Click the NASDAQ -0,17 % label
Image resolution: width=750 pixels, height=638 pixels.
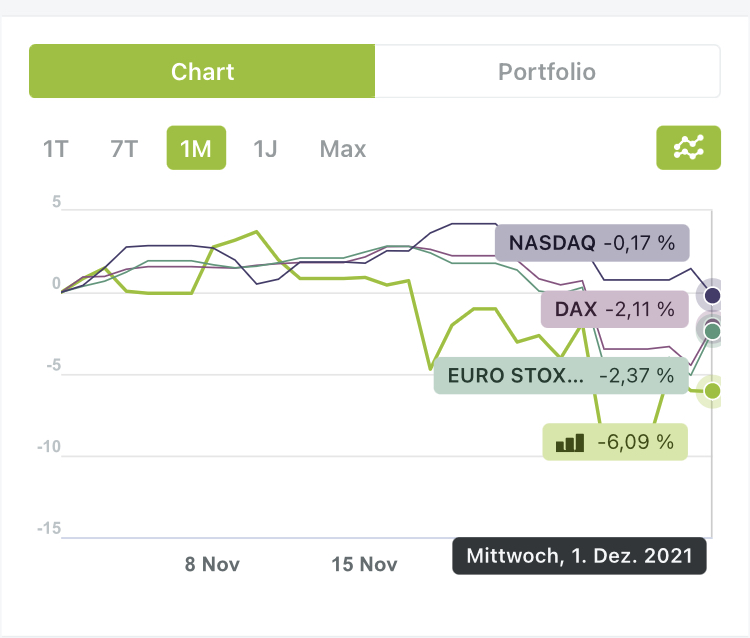pos(591,243)
